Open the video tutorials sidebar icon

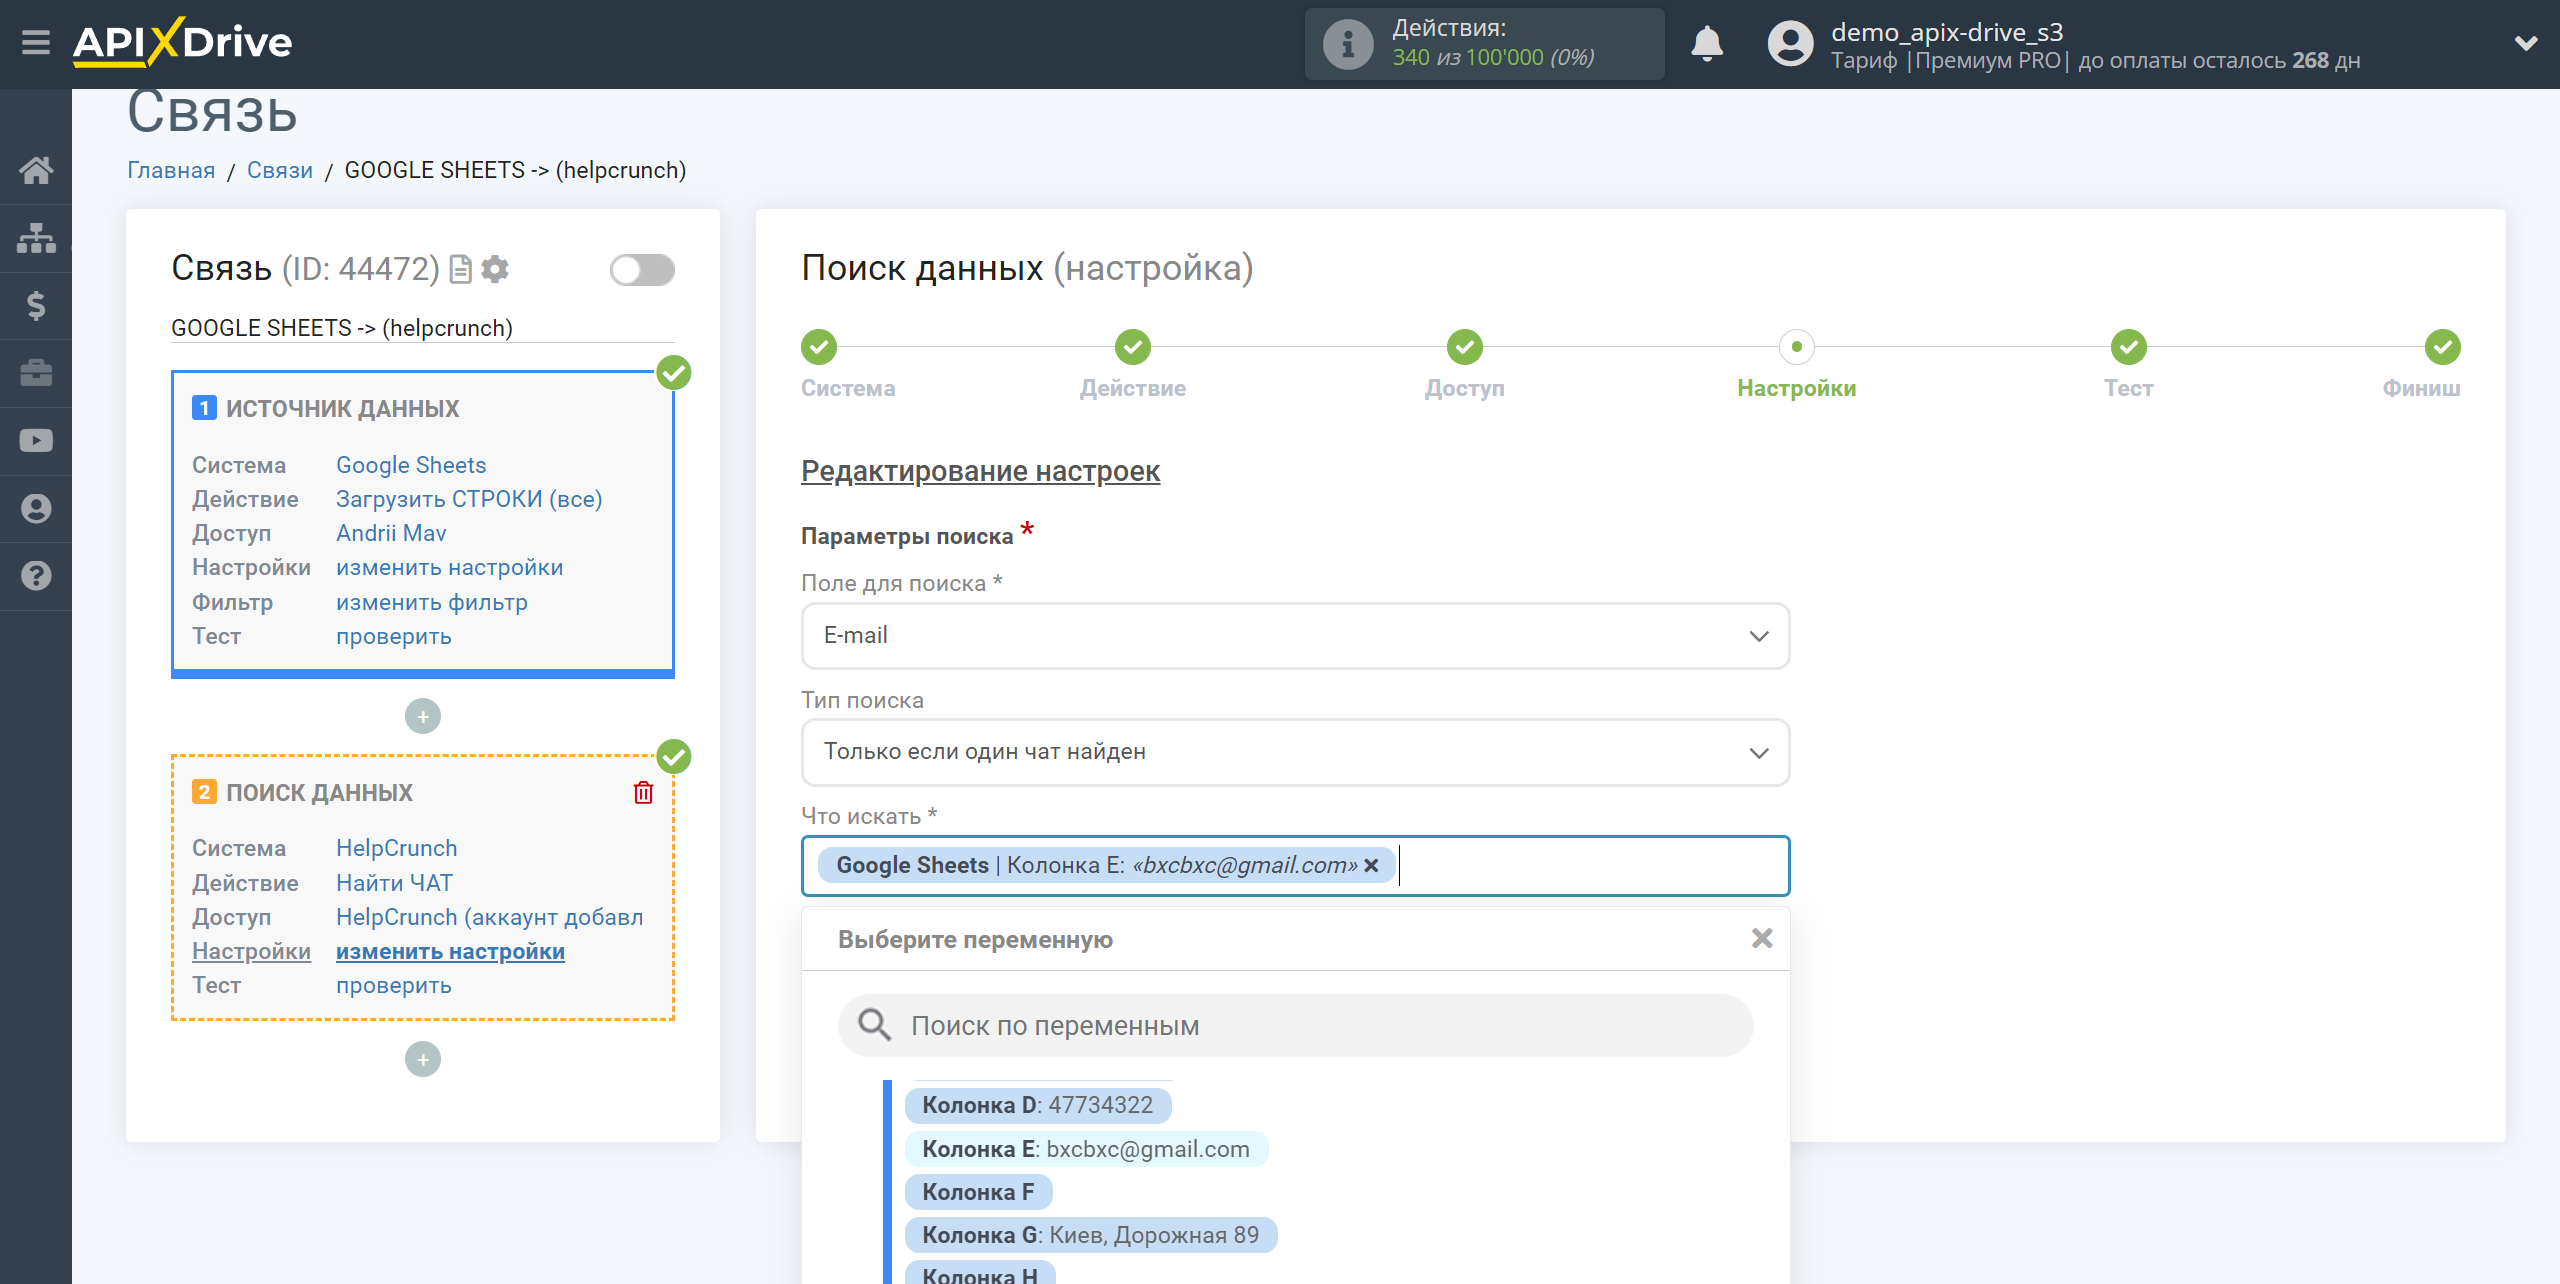tap(36, 441)
